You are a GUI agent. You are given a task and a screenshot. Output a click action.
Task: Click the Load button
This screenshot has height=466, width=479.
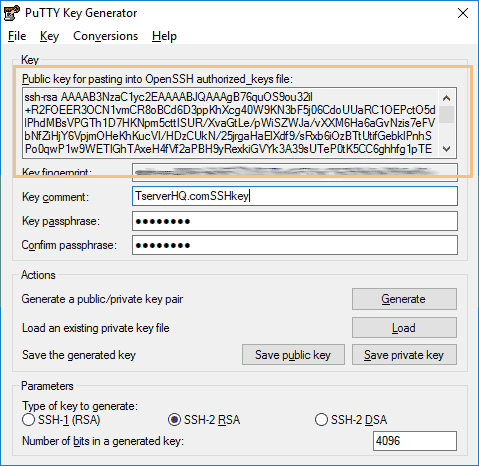click(404, 328)
